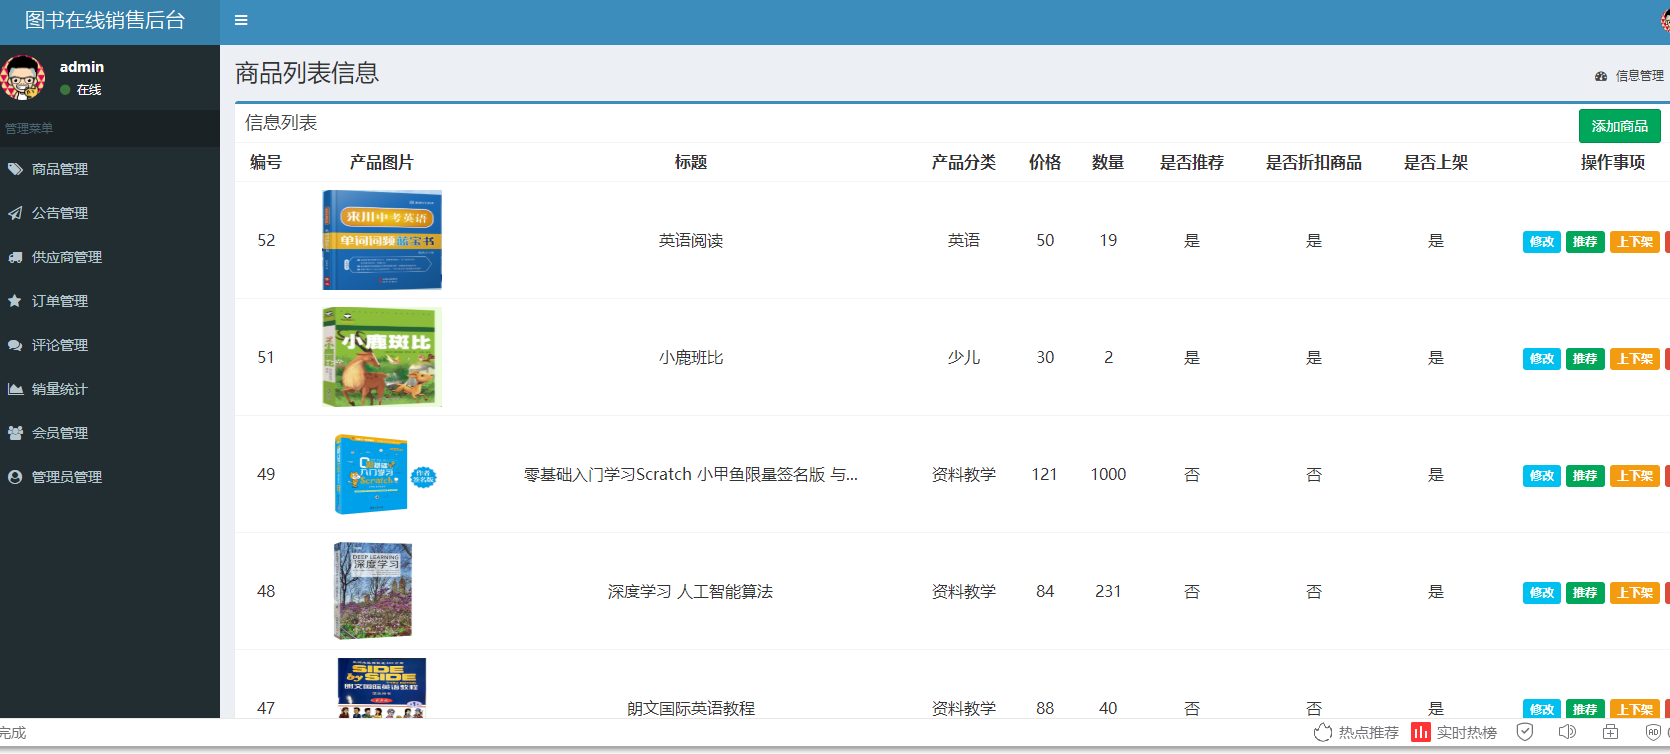Open the 公告管理 menu
The image size is (1670, 754).
pos(110,213)
